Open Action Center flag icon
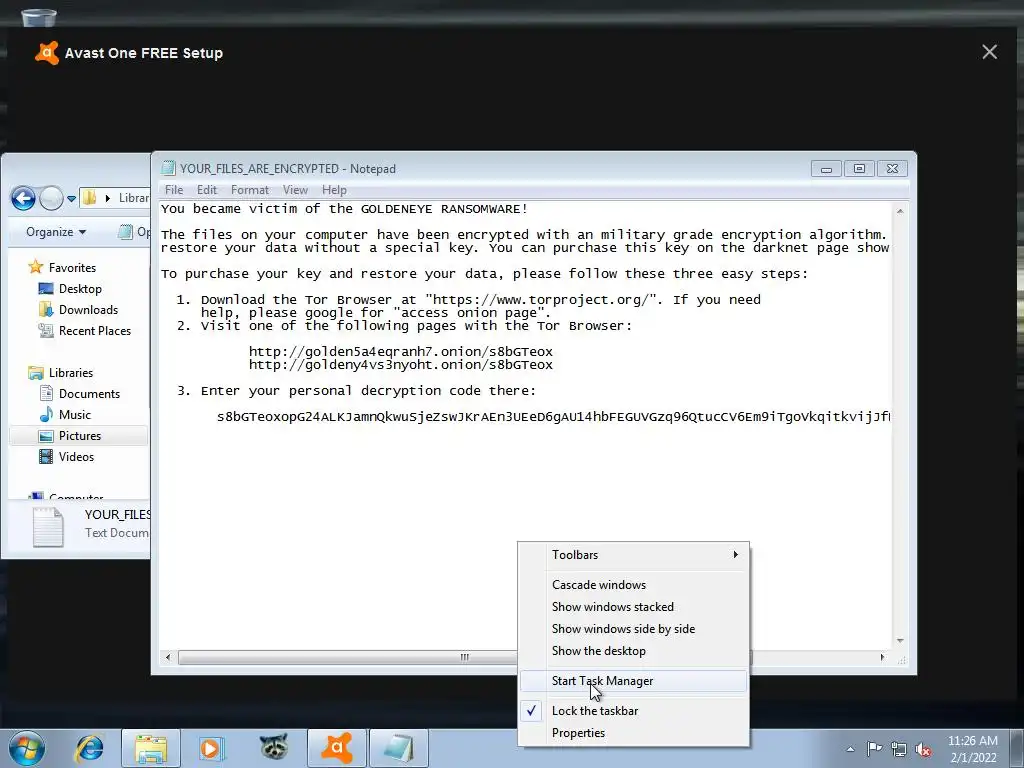 point(874,749)
